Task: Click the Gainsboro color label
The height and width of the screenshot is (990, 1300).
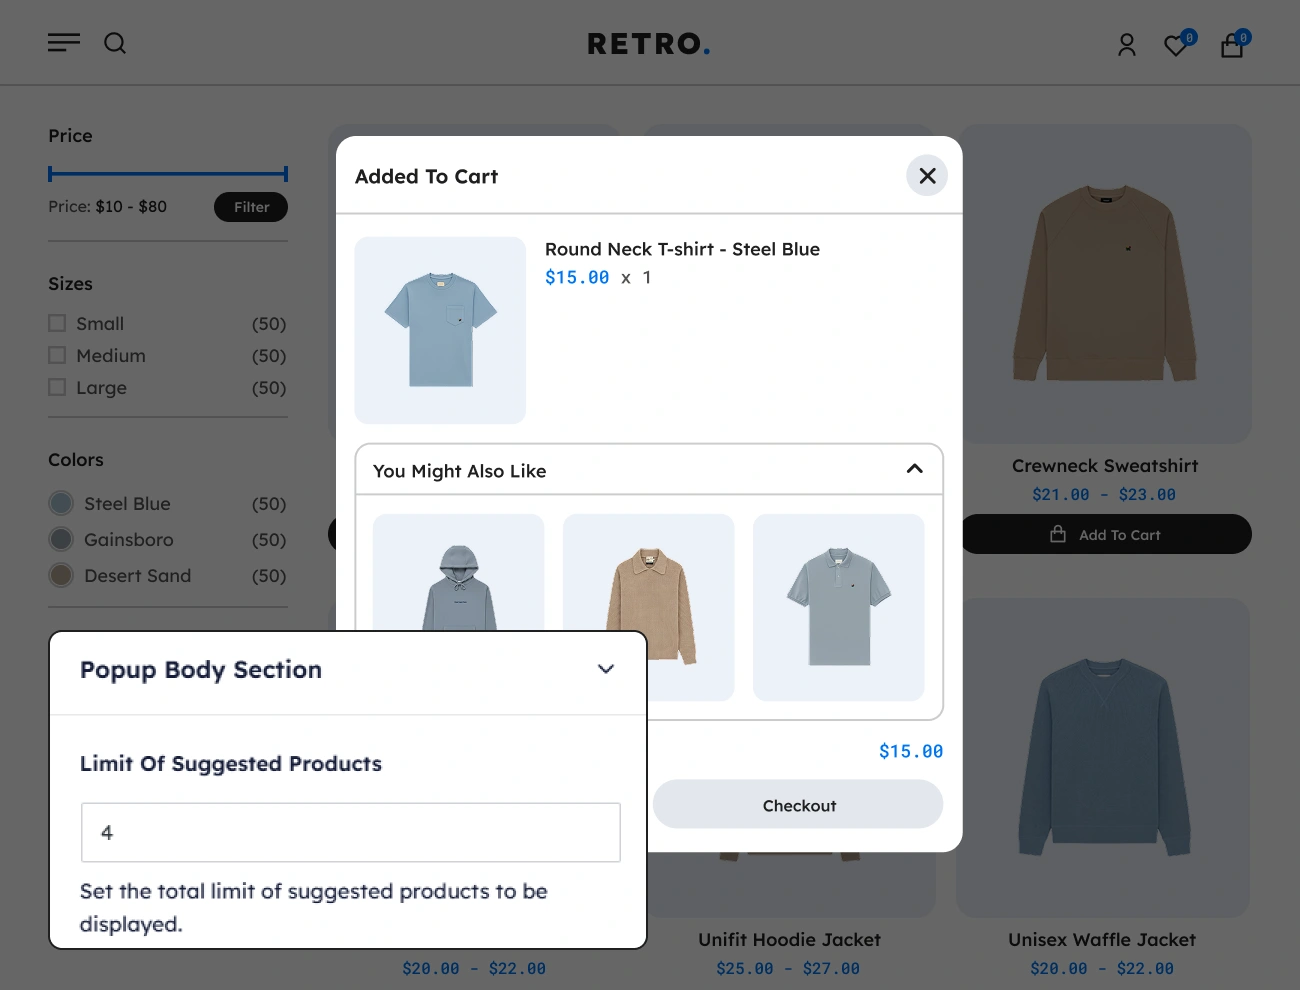Action: point(129,540)
